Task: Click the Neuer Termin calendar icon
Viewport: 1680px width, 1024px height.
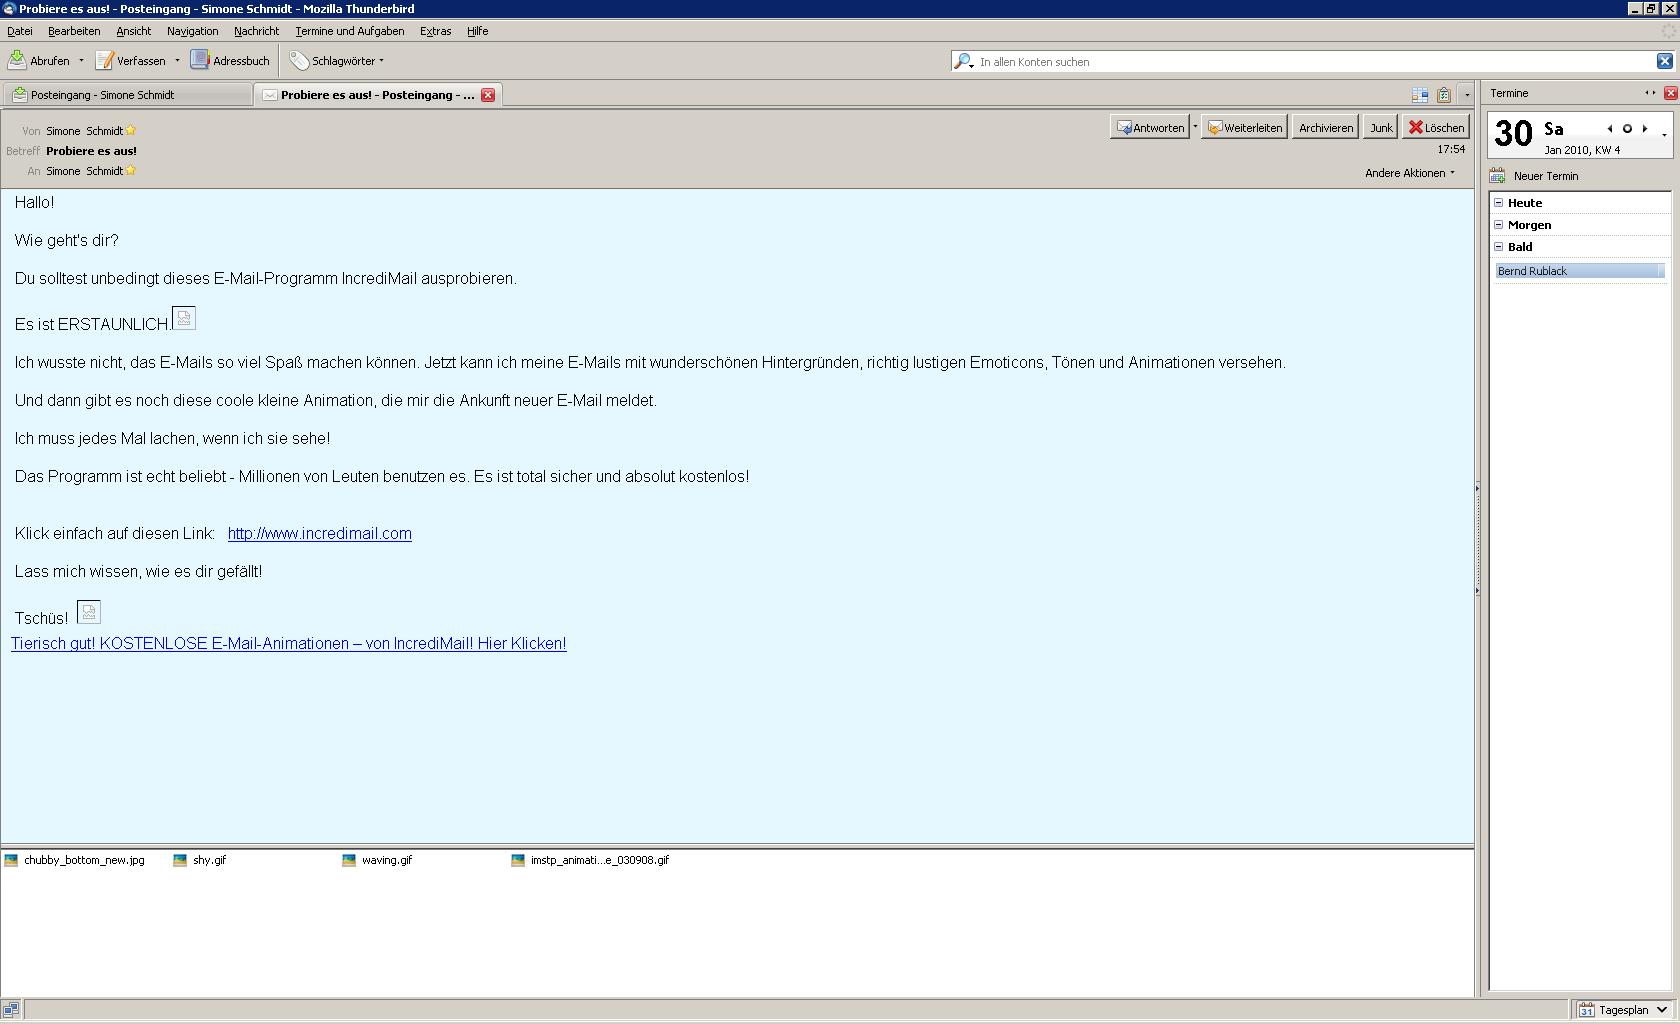Action: pos(1497,176)
